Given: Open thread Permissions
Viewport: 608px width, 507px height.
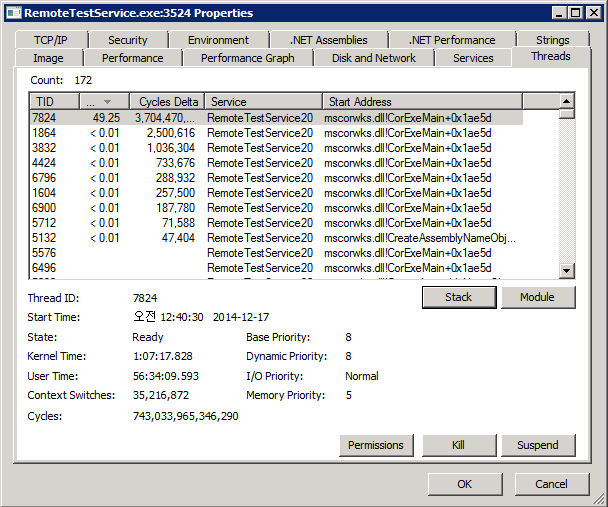Looking at the screenshot, I should 375,445.
